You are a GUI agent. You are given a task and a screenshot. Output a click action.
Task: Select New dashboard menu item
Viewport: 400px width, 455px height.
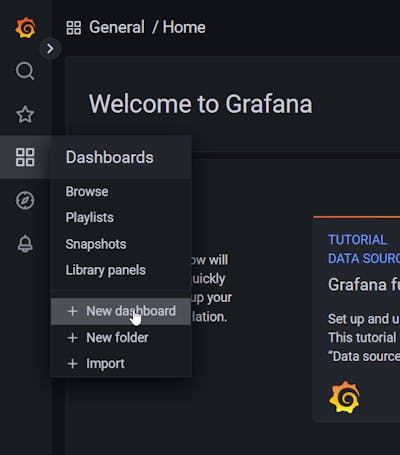point(121,311)
